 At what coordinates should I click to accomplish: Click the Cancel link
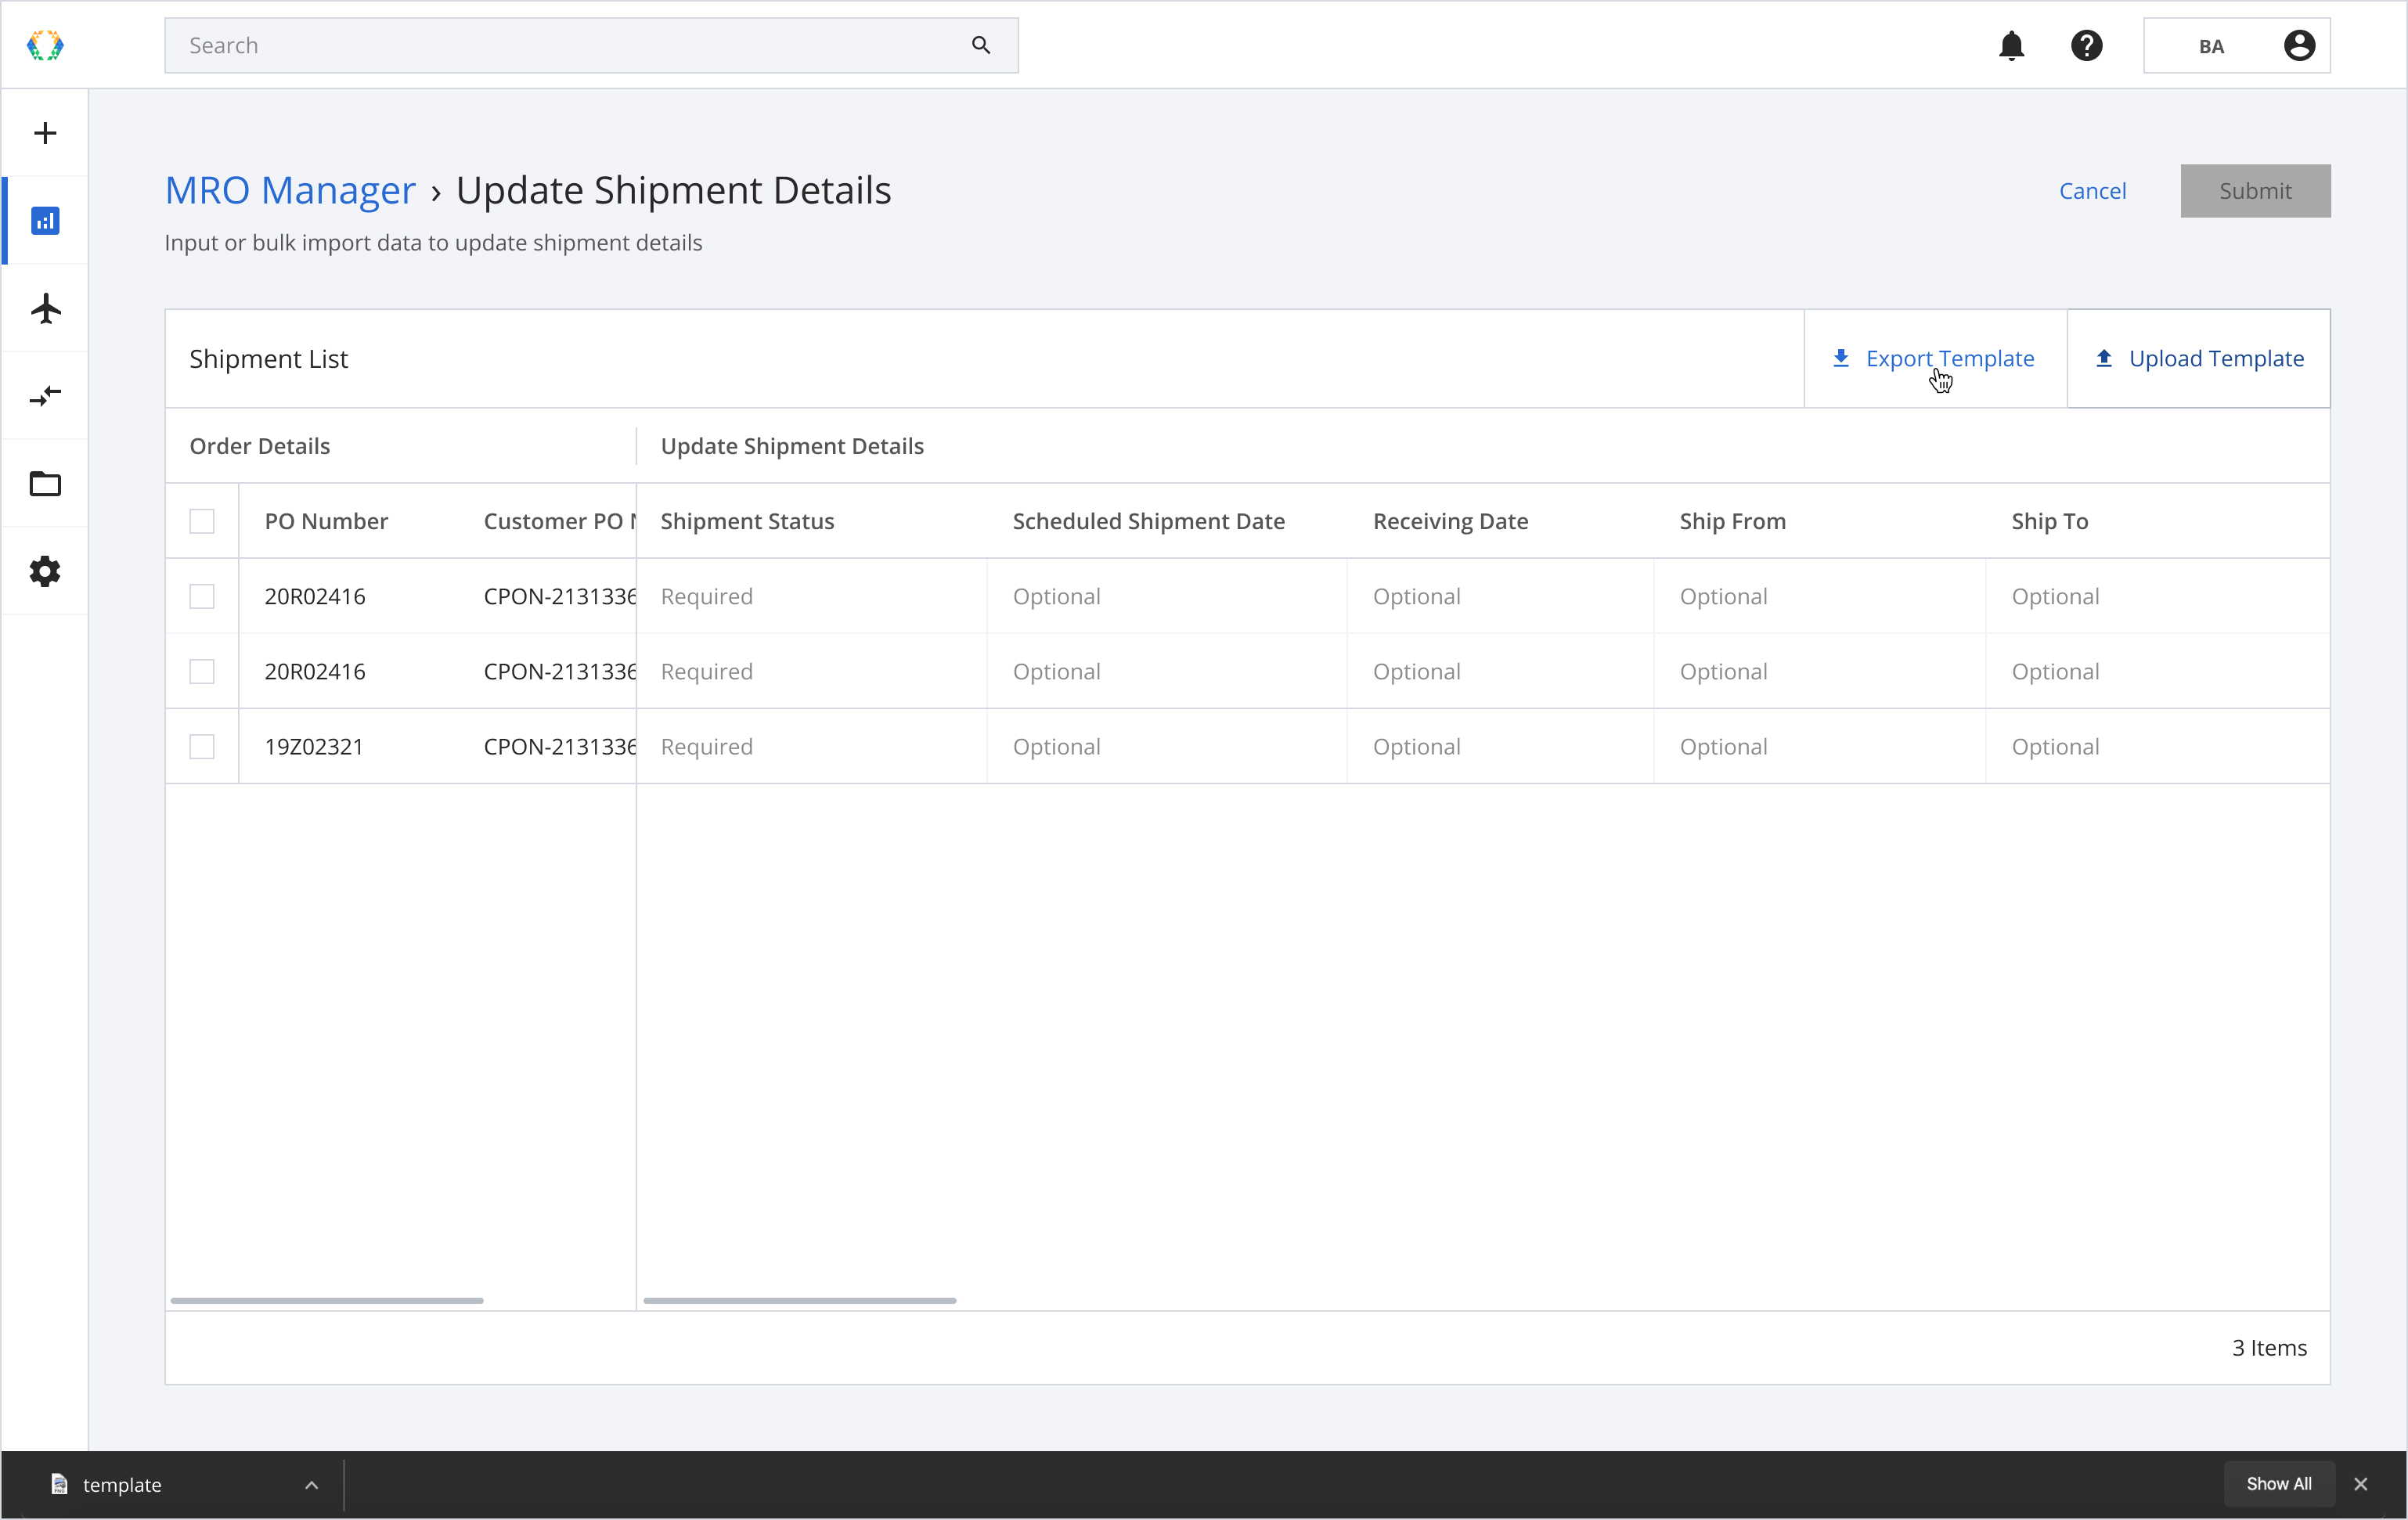[x=2092, y=191]
